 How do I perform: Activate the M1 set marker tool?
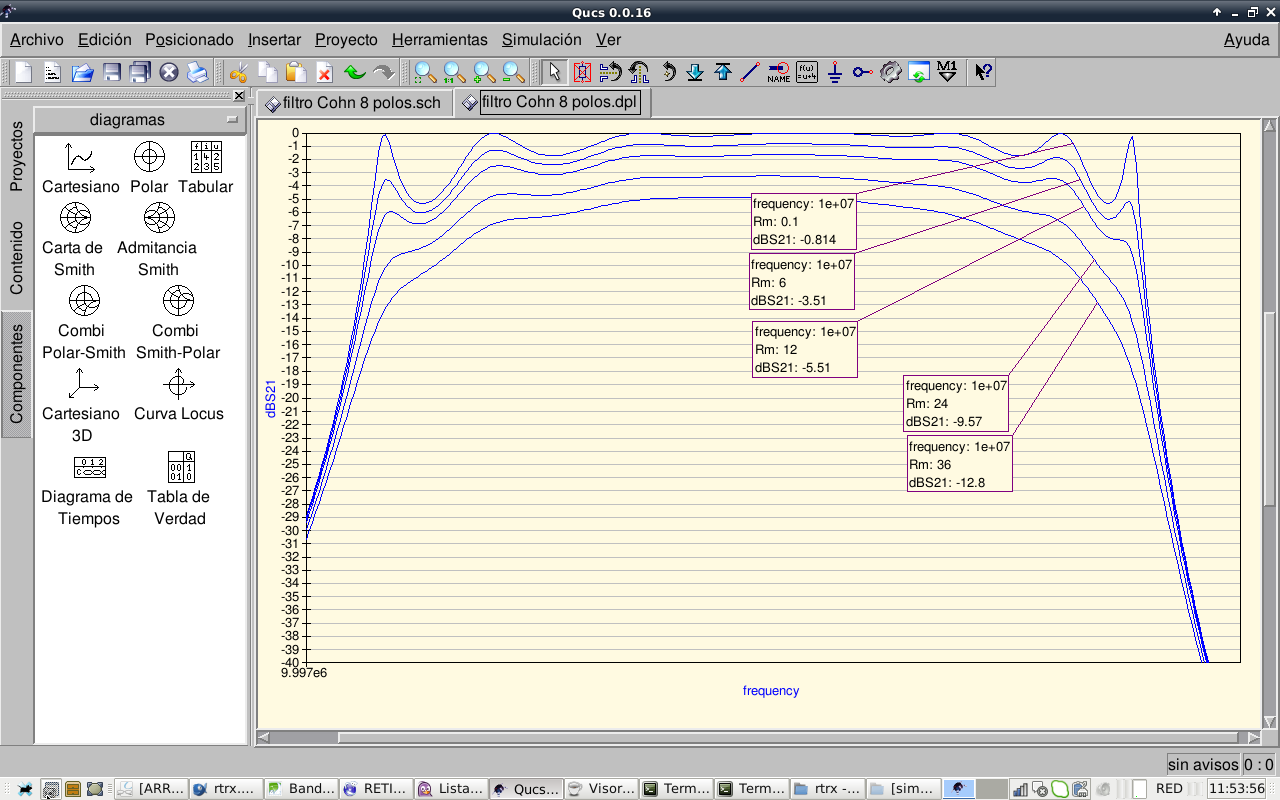tap(948, 72)
